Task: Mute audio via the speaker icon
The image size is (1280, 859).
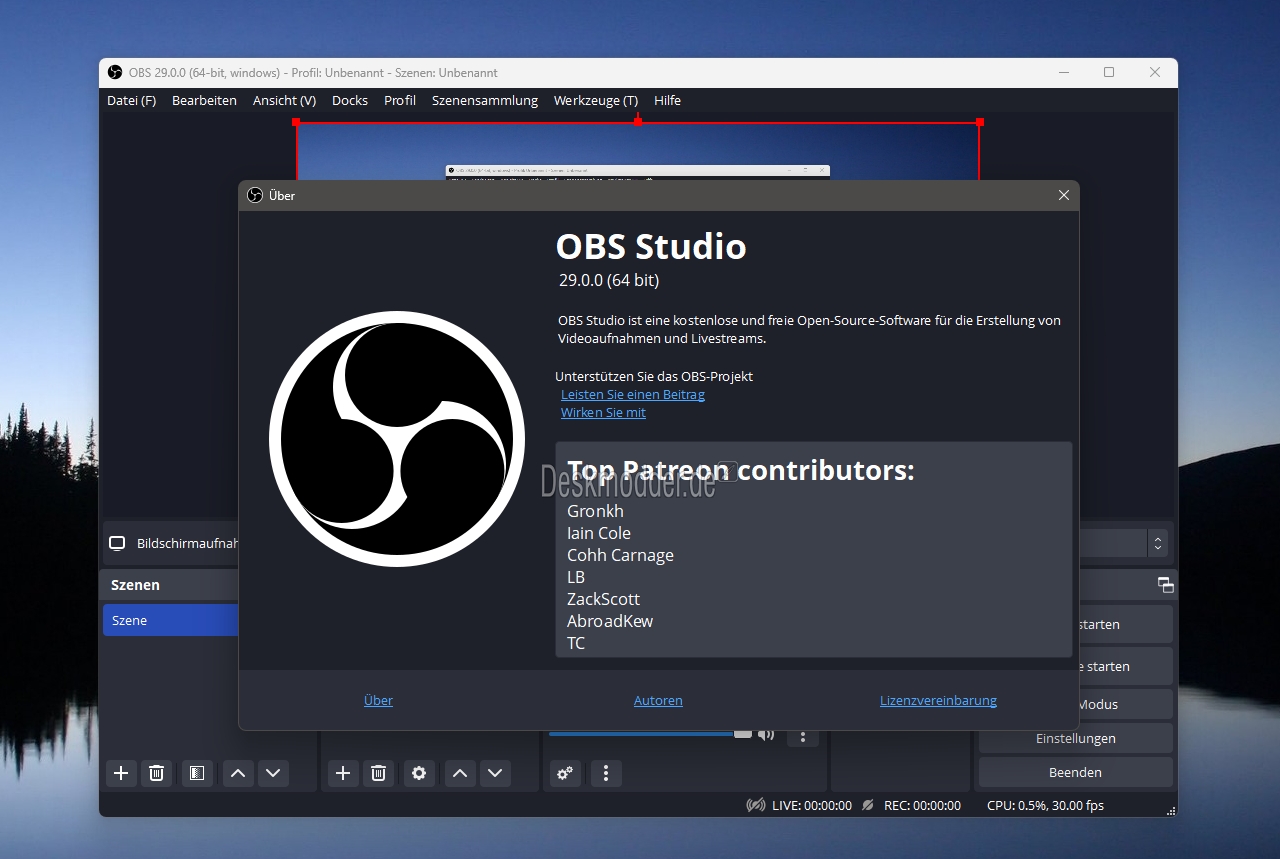Action: (766, 734)
